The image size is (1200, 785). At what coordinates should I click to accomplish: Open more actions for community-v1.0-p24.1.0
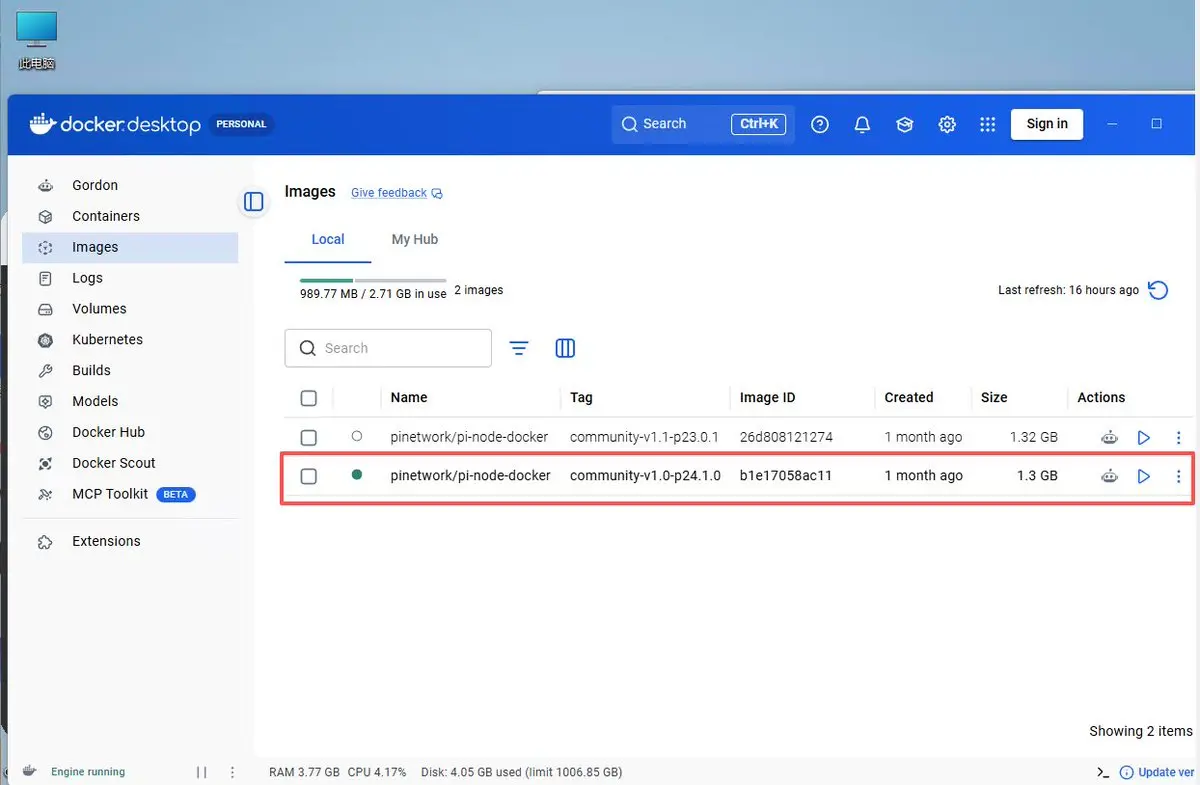pos(1179,476)
